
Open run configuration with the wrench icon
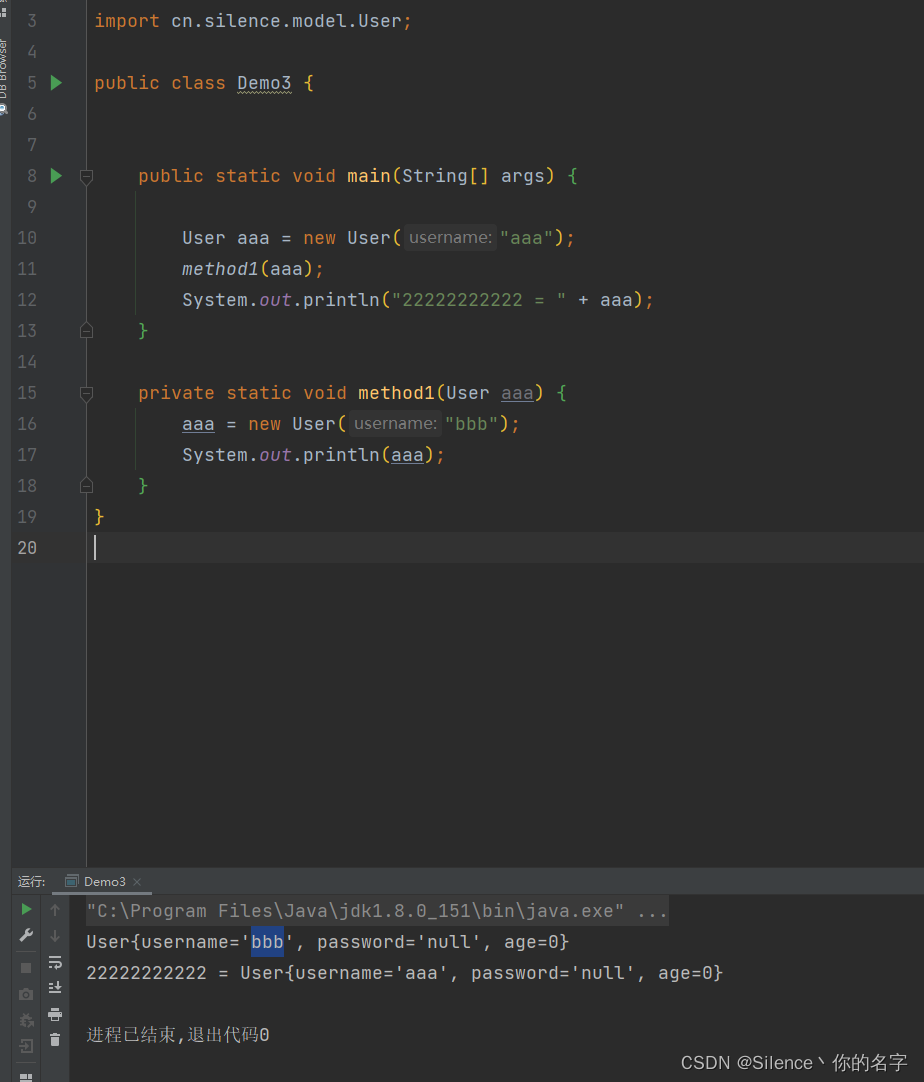tap(26, 936)
